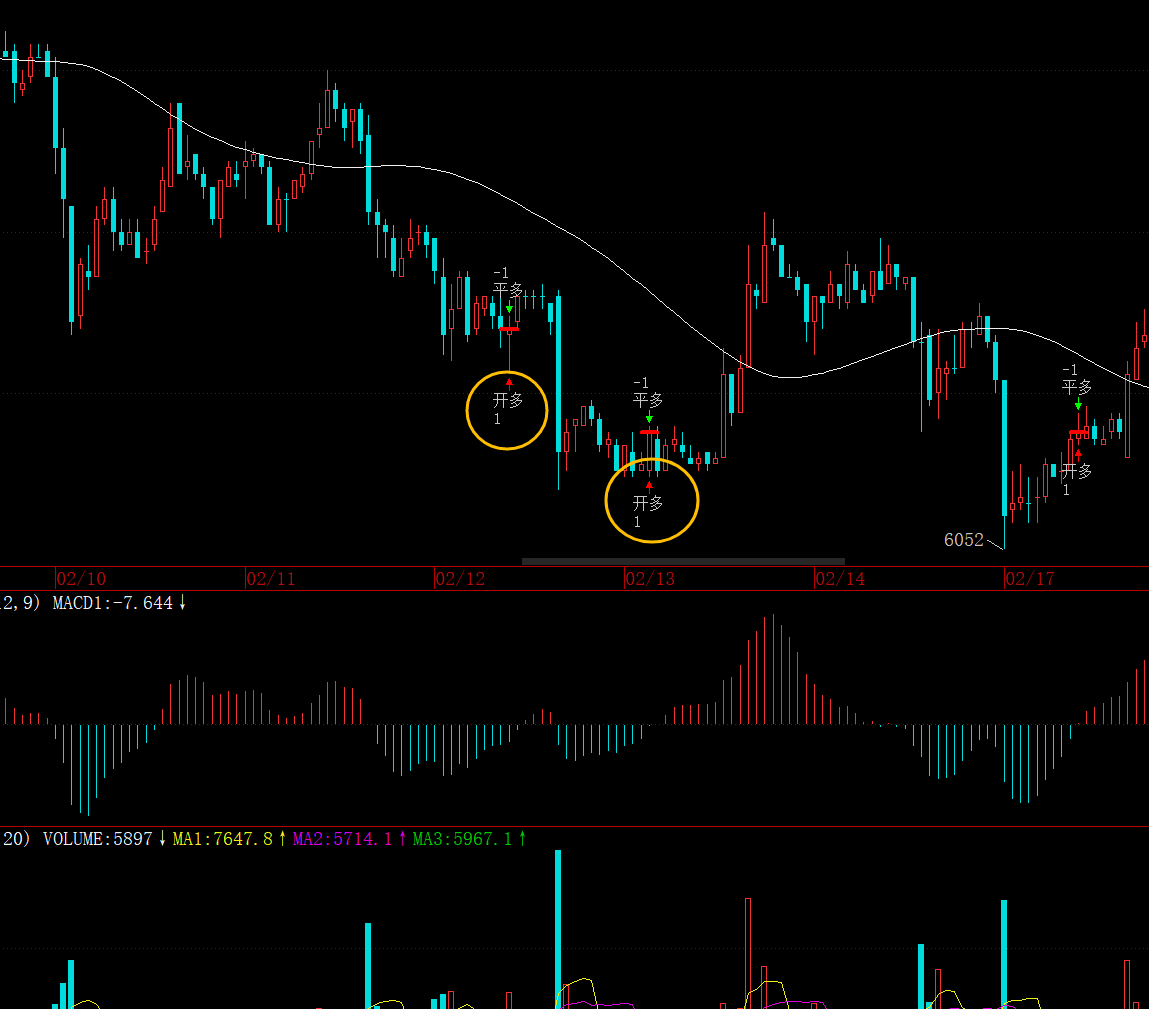Click the horizontal scrollbar thumb above the date axis

coord(683,561)
